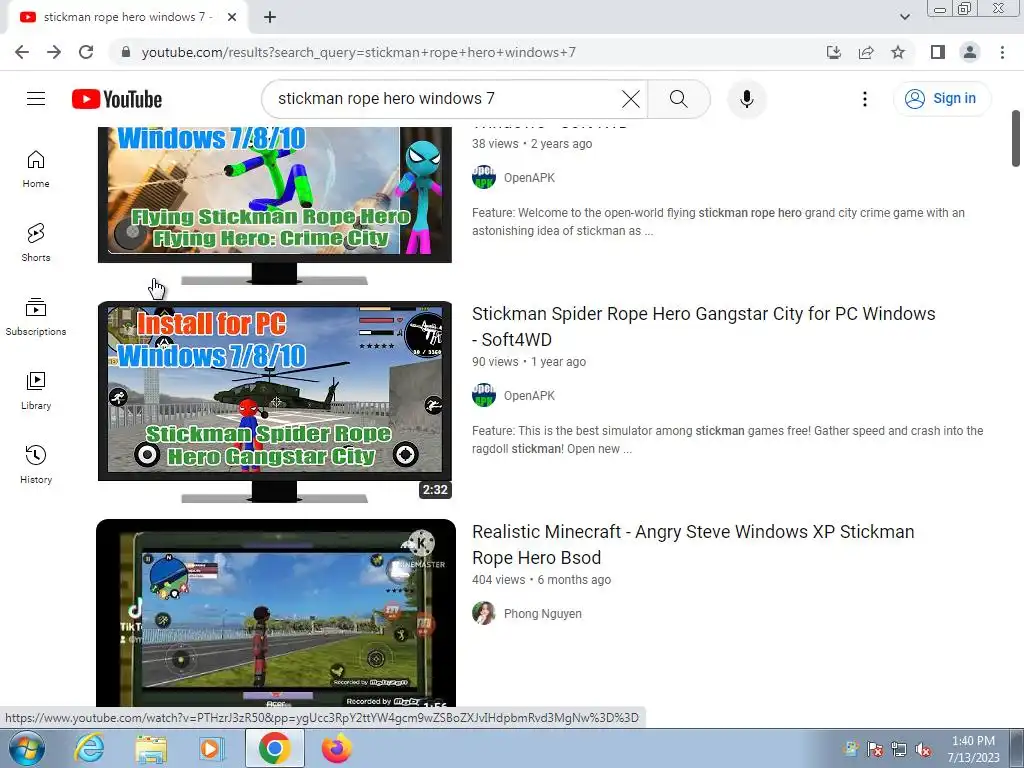Open the YouTube settings three-dot menu
The height and width of the screenshot is (768, 1024).
(x=865, y=99)
